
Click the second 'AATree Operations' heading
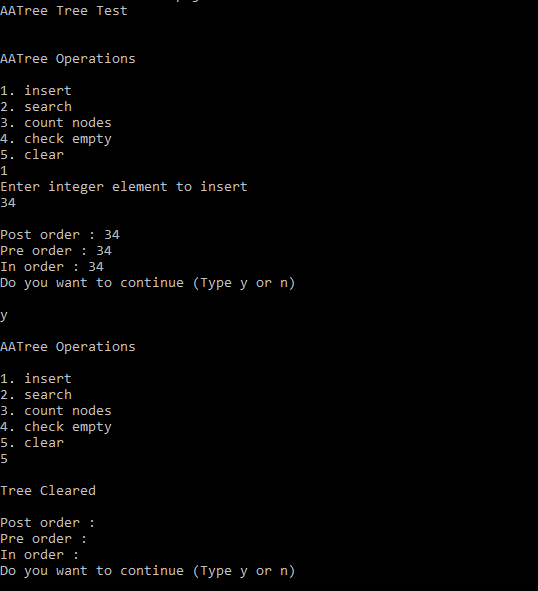[67, 347]
